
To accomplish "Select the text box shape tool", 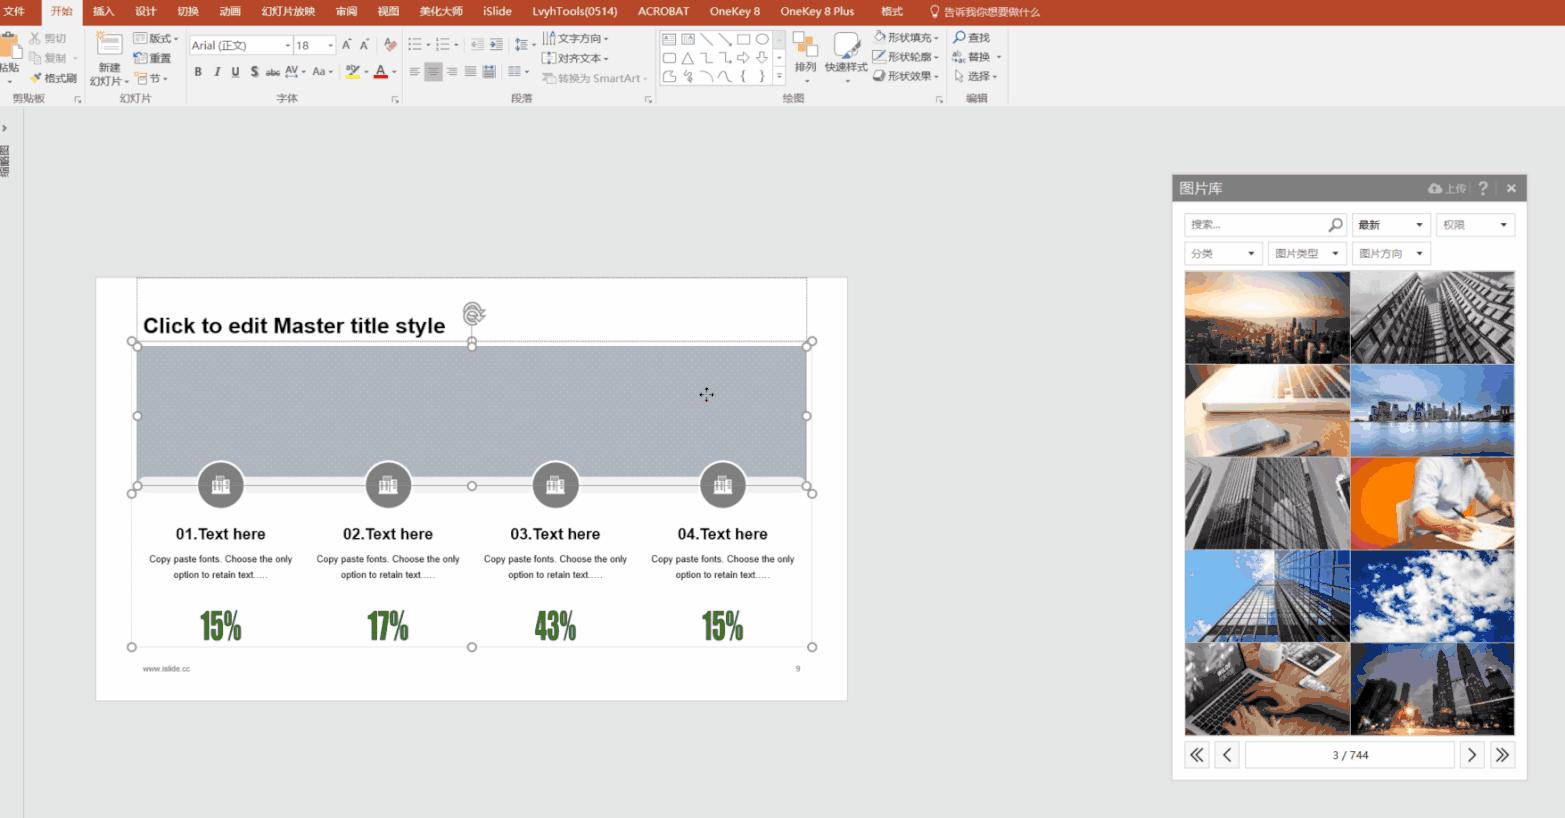I will pos(669,40).
